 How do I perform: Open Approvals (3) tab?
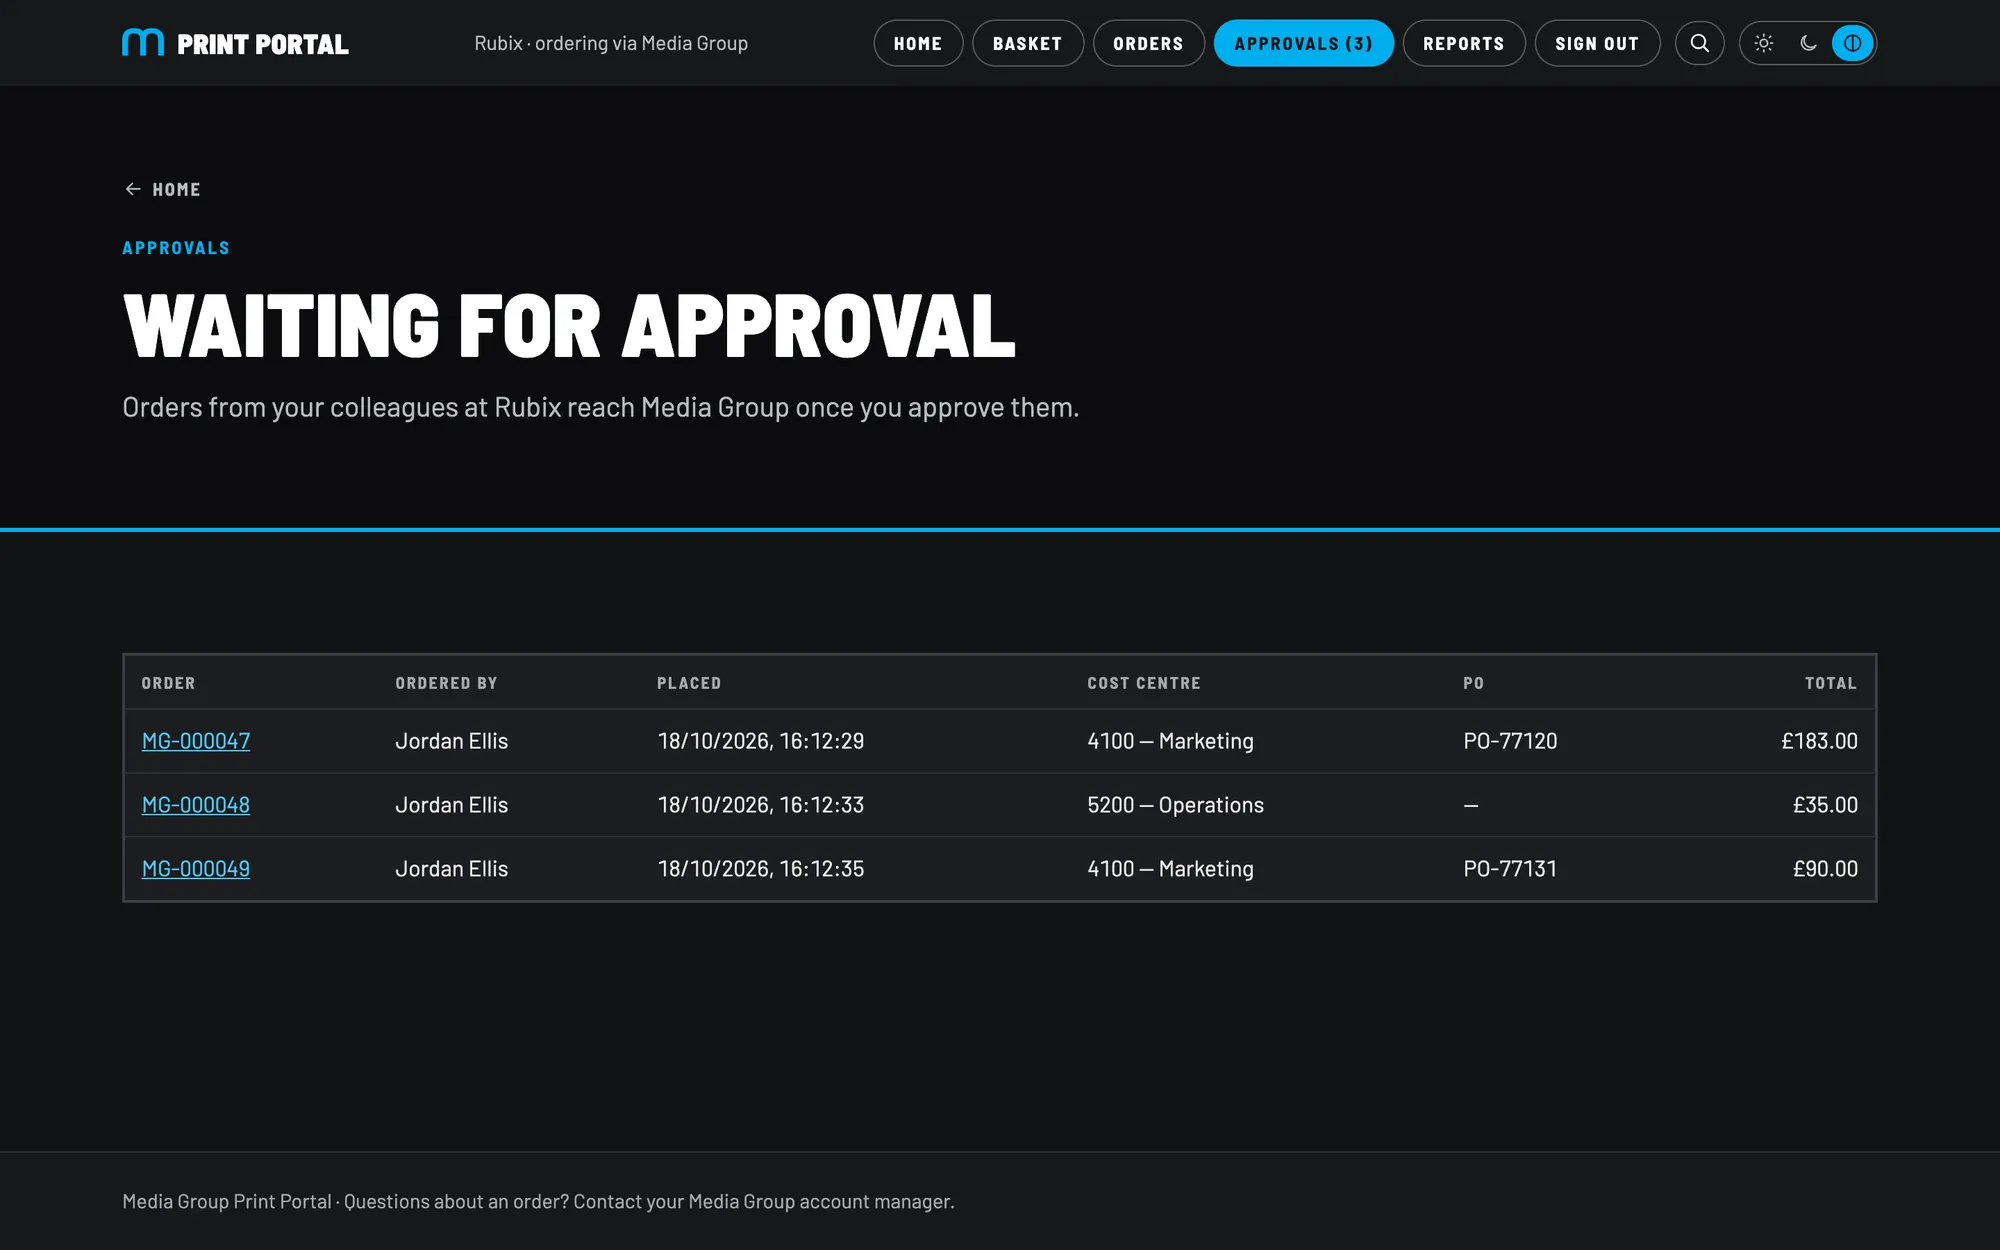click(1303, 43)
